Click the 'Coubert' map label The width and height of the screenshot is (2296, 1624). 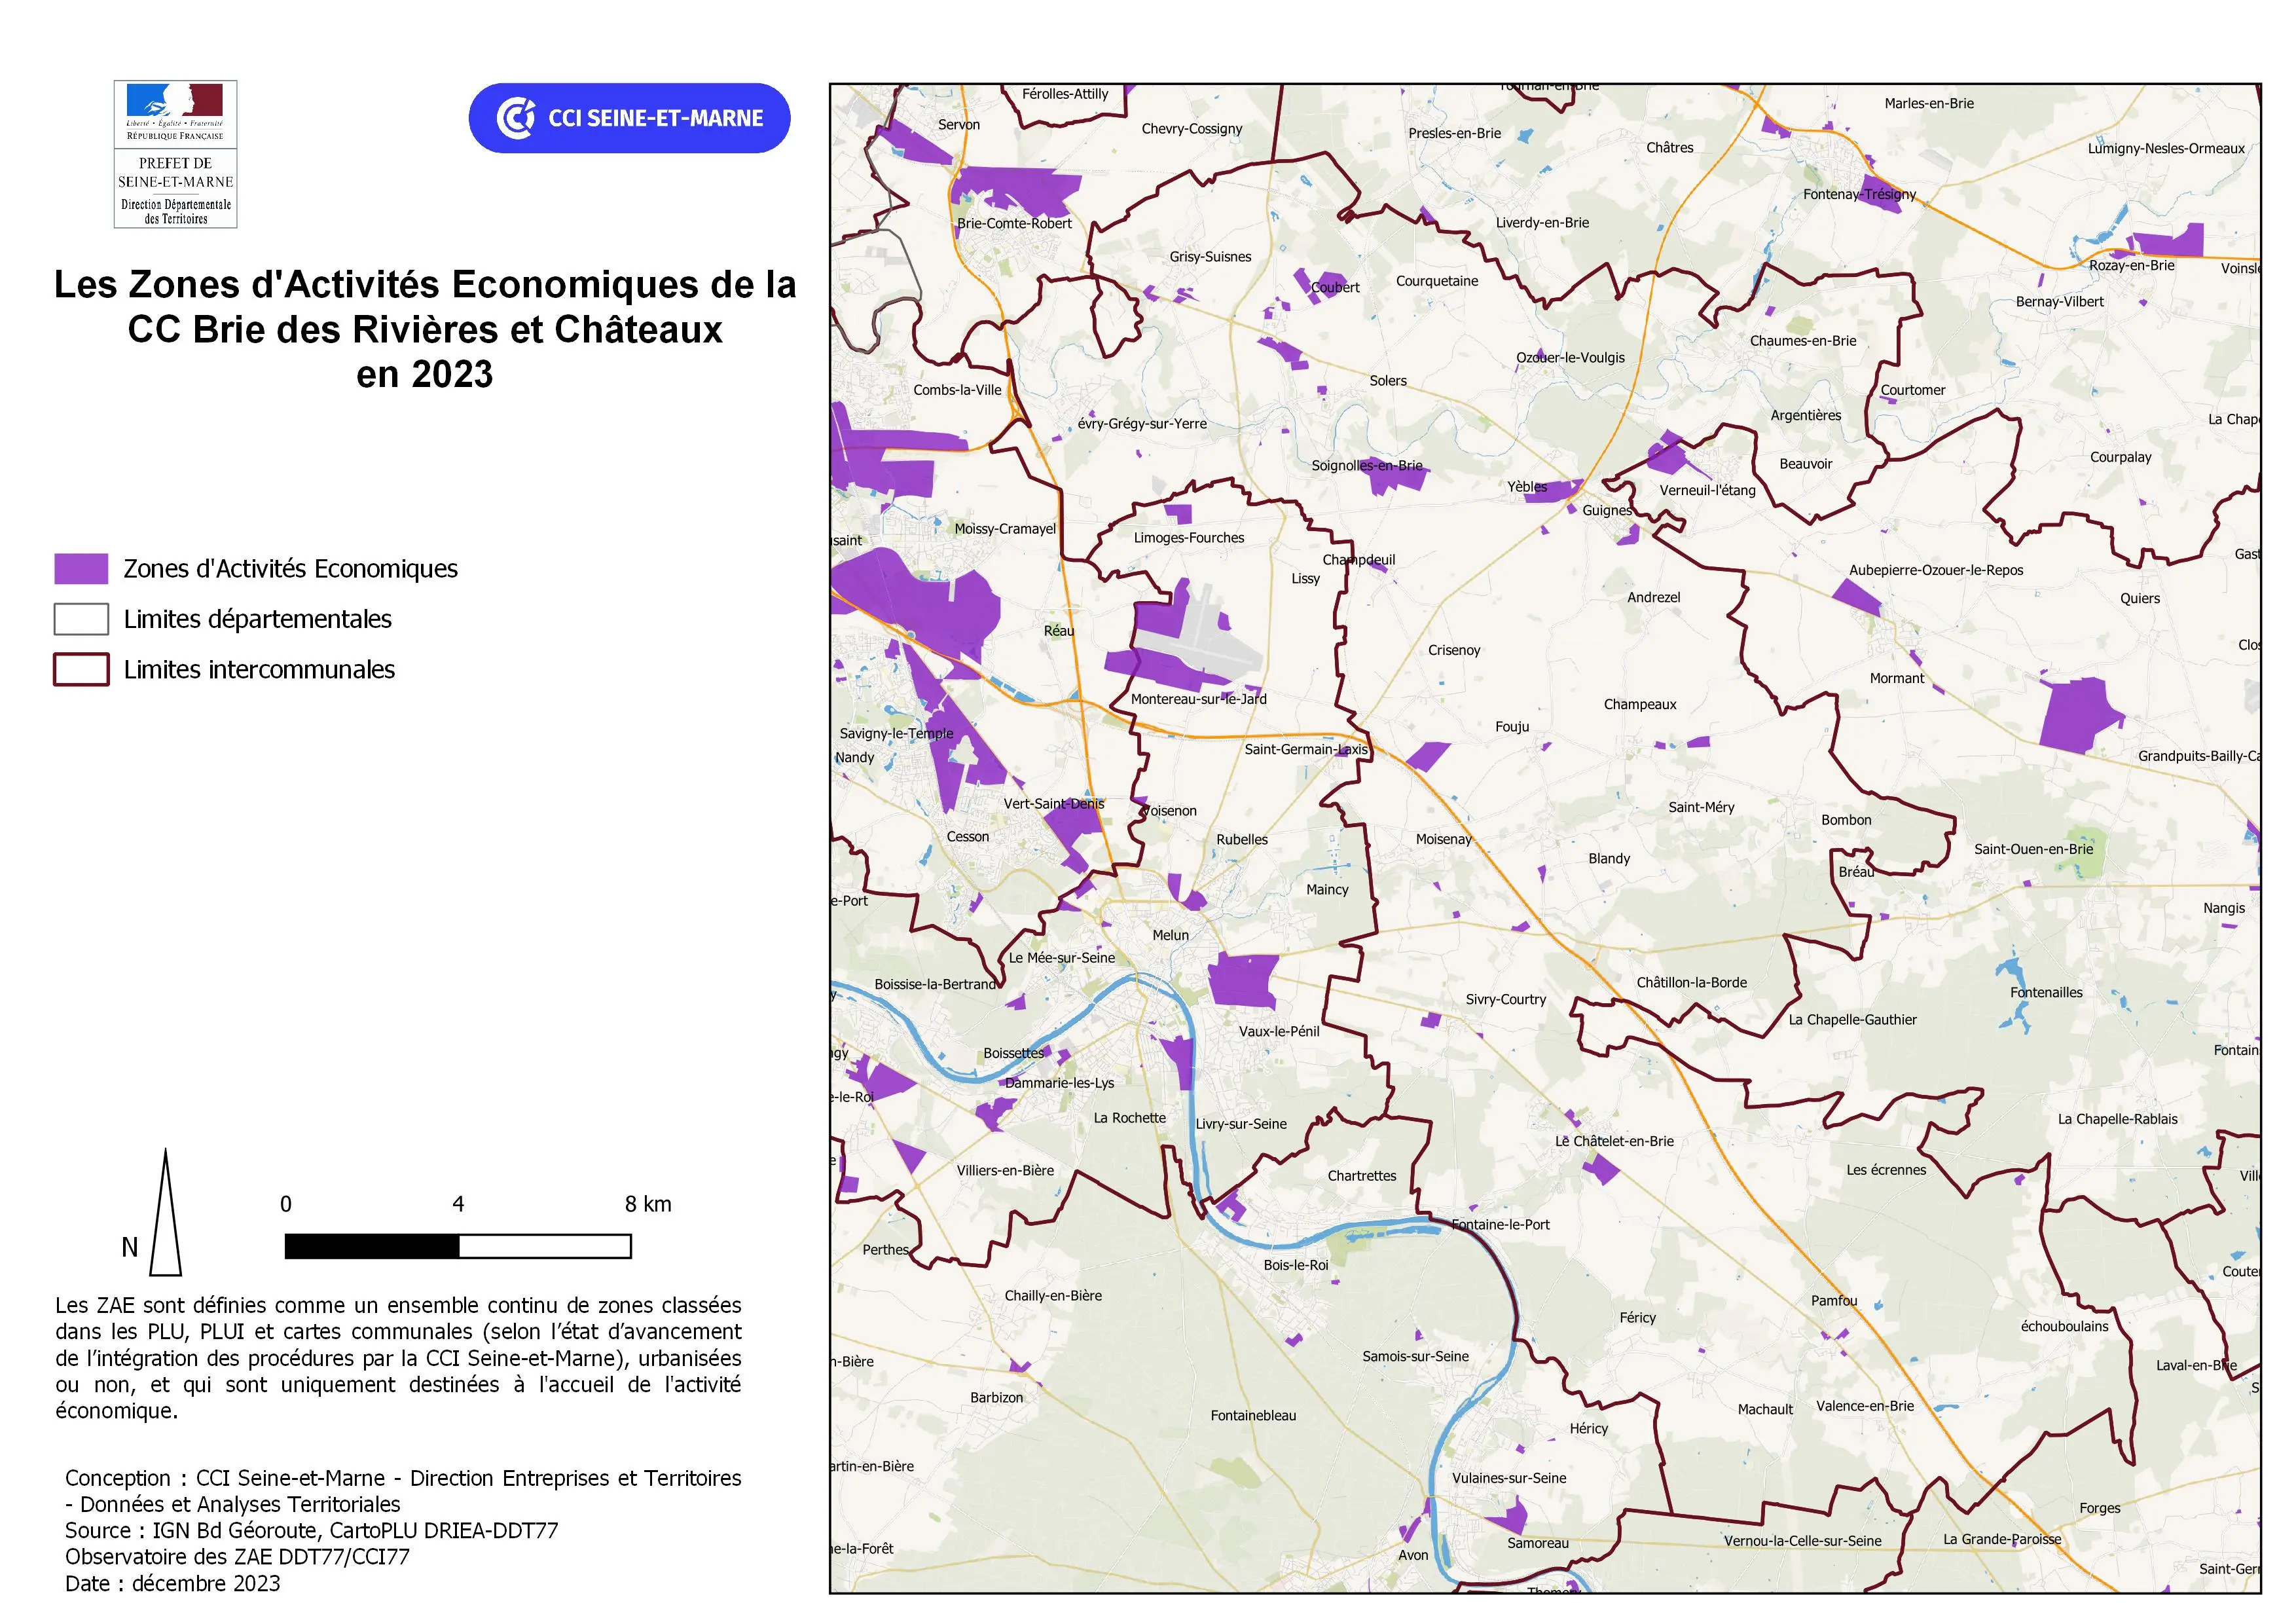1335,287
